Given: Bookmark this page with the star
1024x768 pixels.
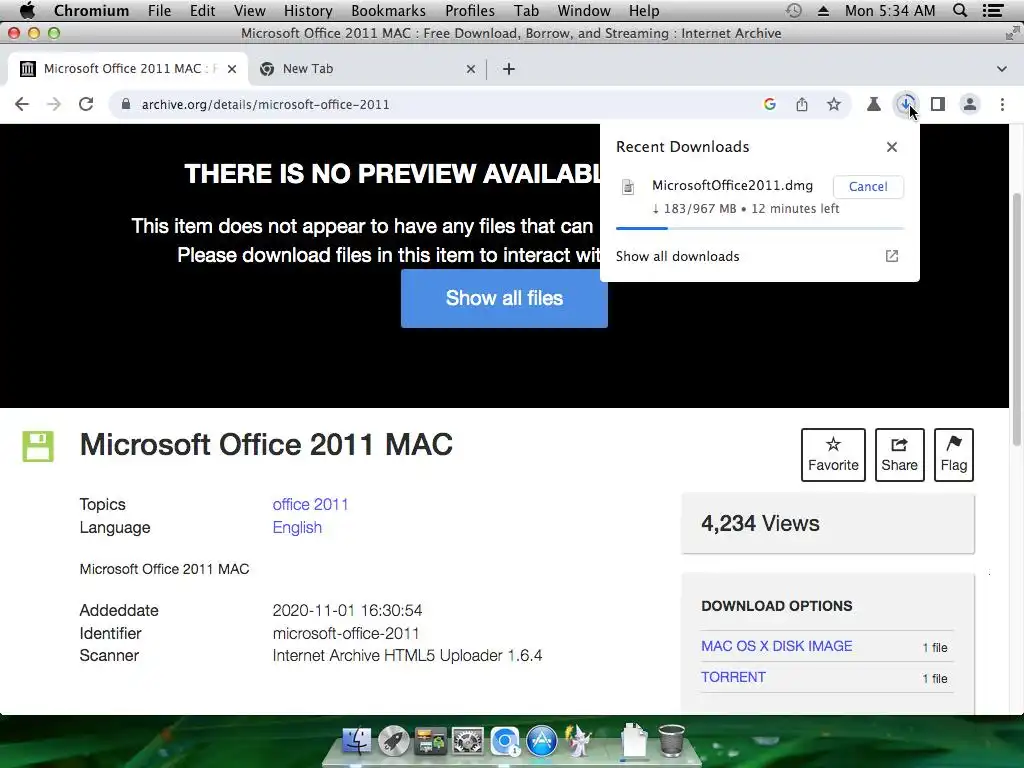Looking at the screenshot, I should click(834, 104).
